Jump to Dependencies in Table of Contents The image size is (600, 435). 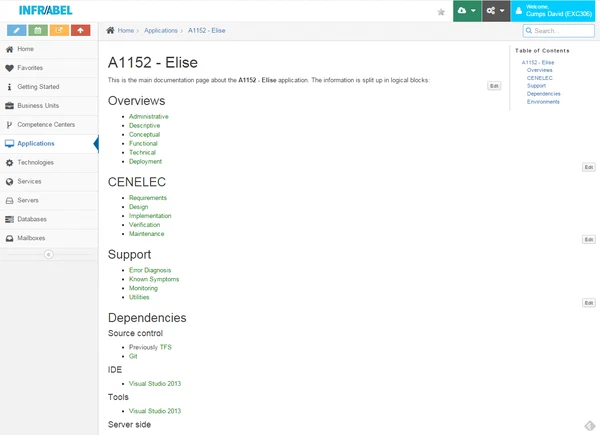543,94
